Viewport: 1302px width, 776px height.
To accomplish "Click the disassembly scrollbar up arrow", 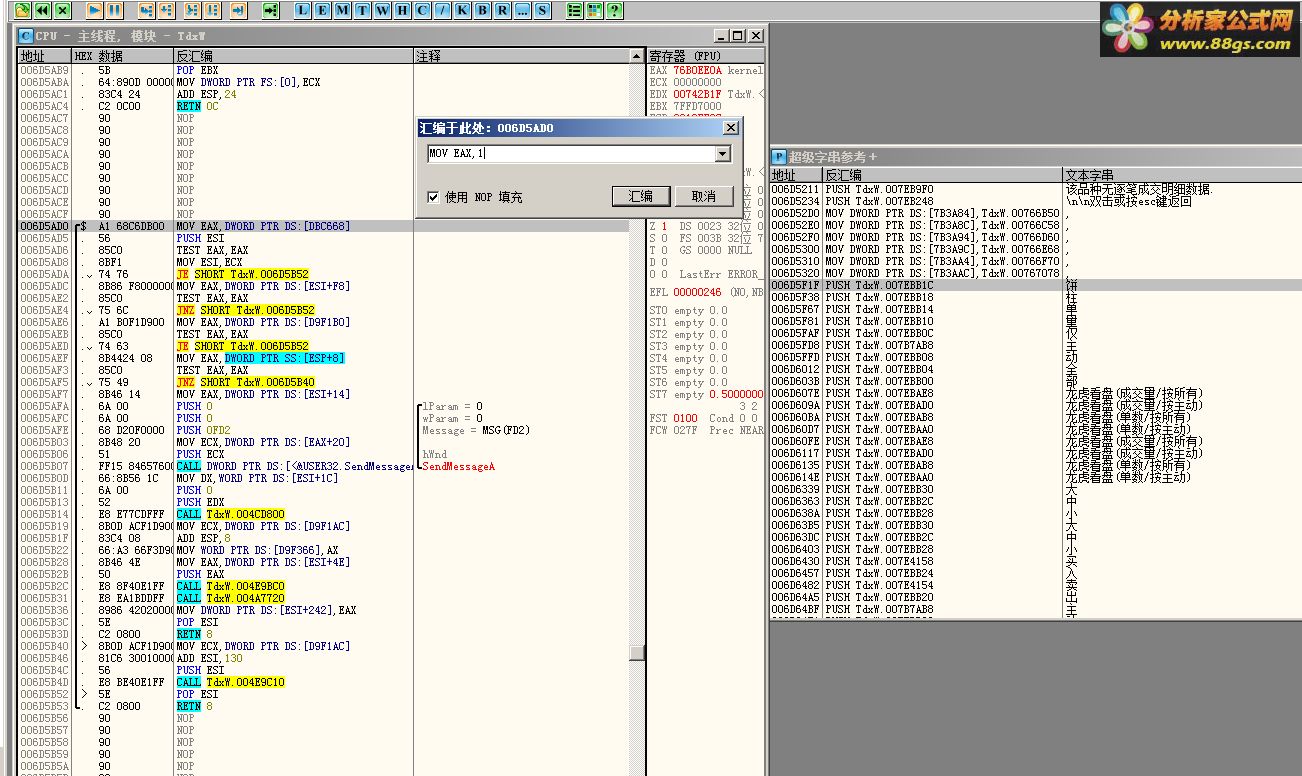I will [x=636, y=57].
